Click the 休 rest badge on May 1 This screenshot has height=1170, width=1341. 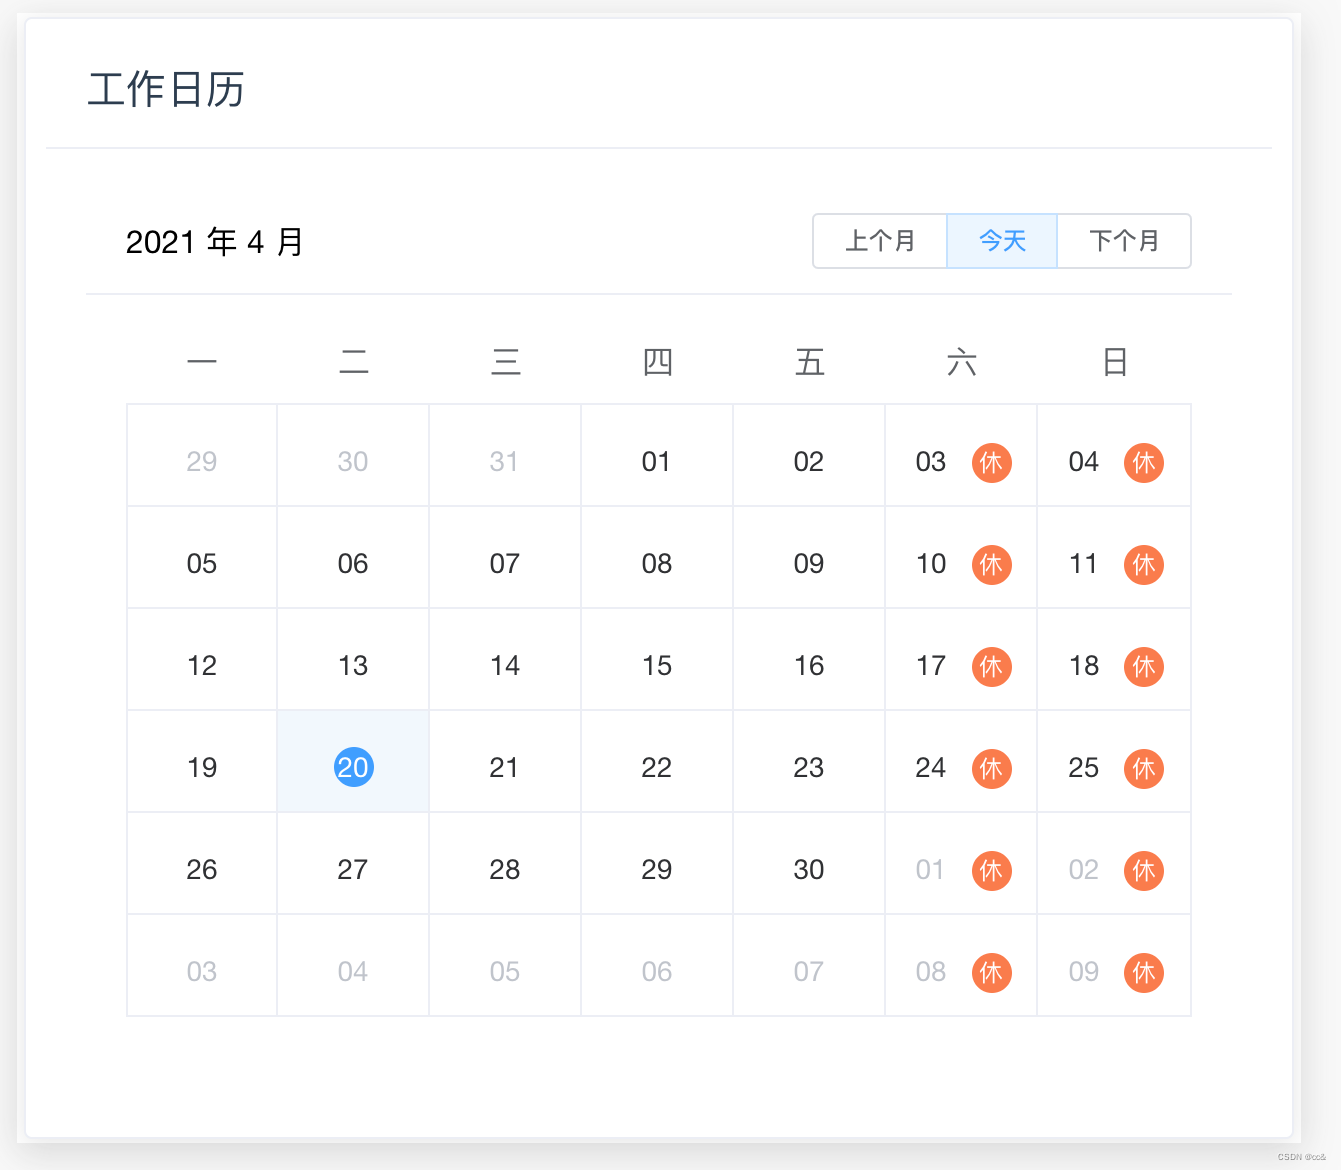pyautogui.click(x=992, y=871)
